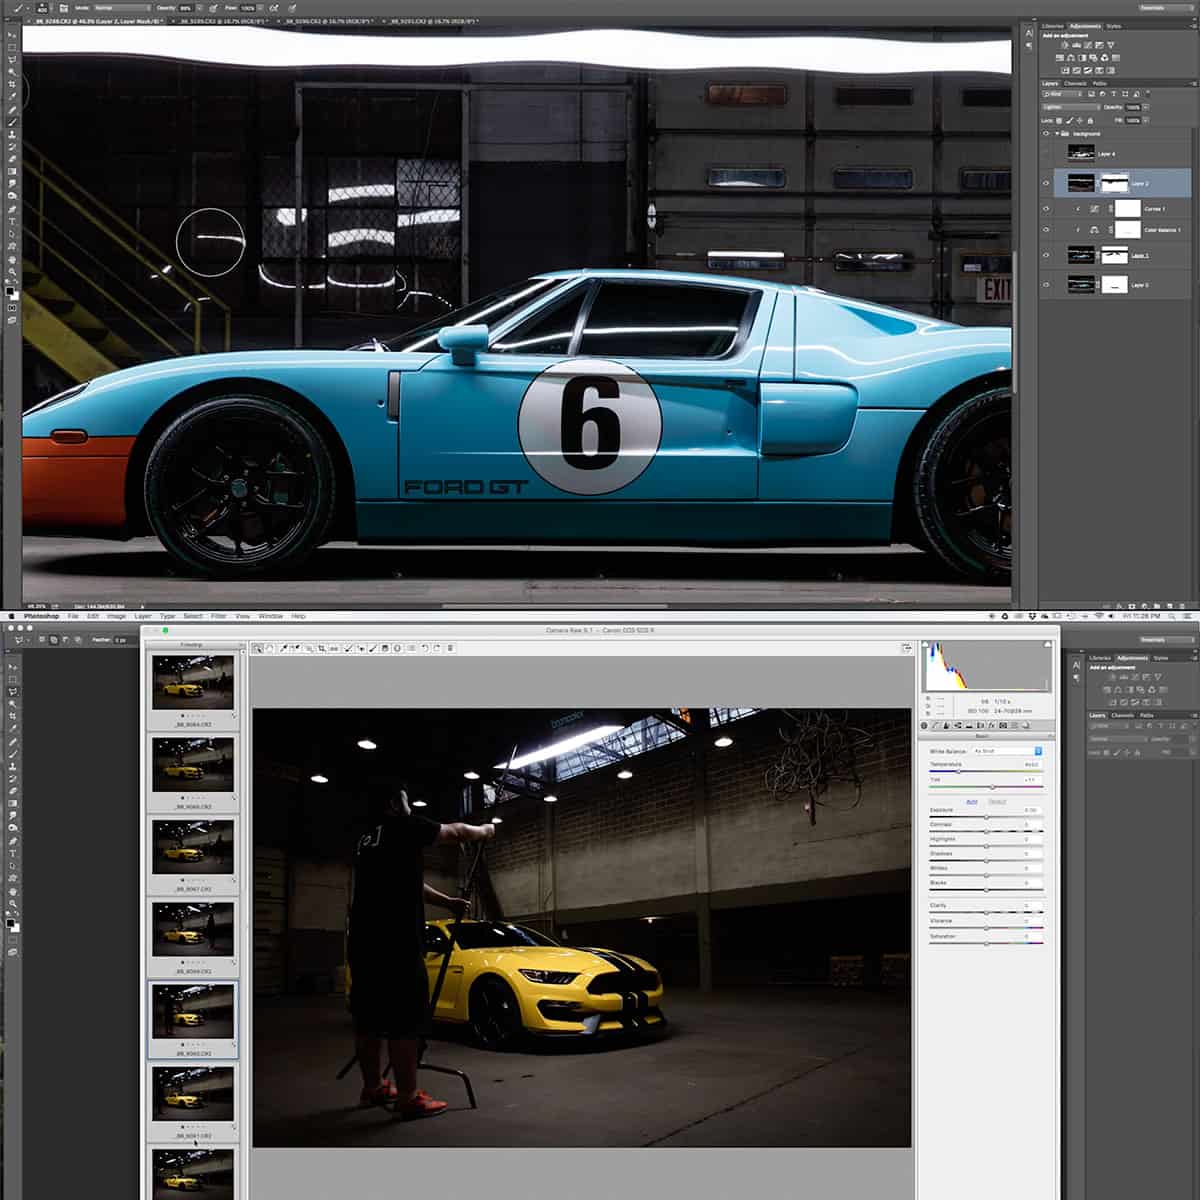This screenshot has height=1200, width=1200.
Task: Click the Default link in Basic panel
Action: [997, 802]
